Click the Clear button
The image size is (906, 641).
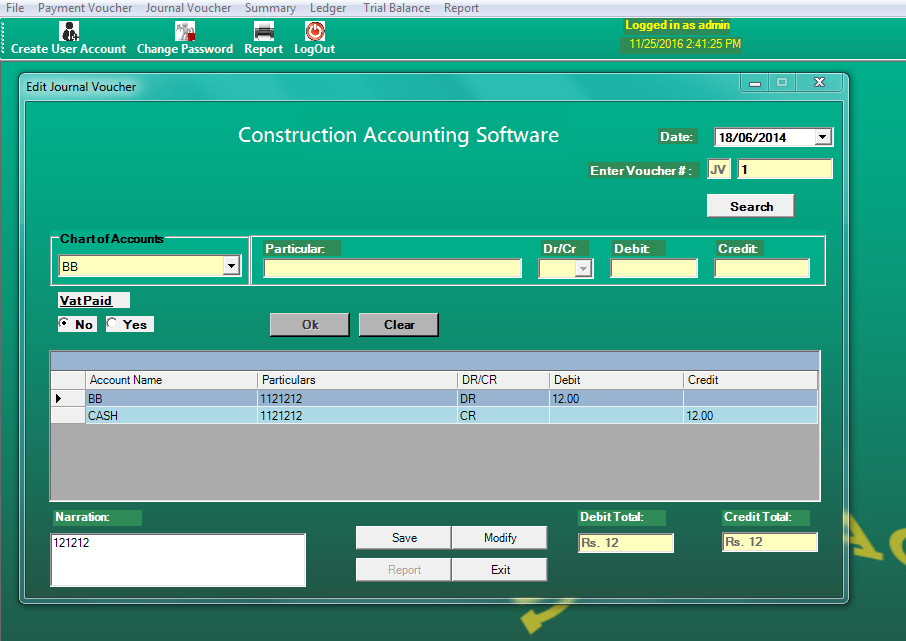(399, 325)
